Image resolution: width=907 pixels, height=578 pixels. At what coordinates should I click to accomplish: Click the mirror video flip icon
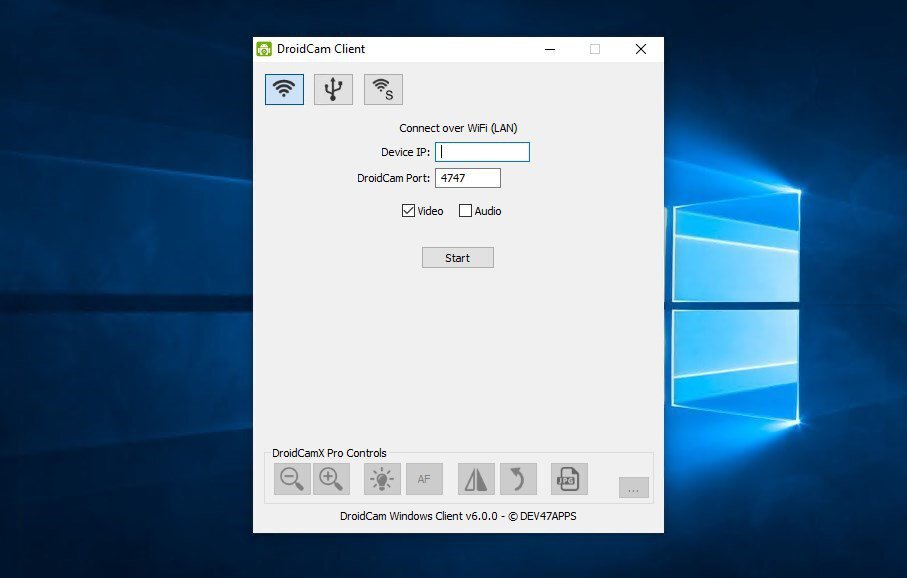tap(476, 479)
